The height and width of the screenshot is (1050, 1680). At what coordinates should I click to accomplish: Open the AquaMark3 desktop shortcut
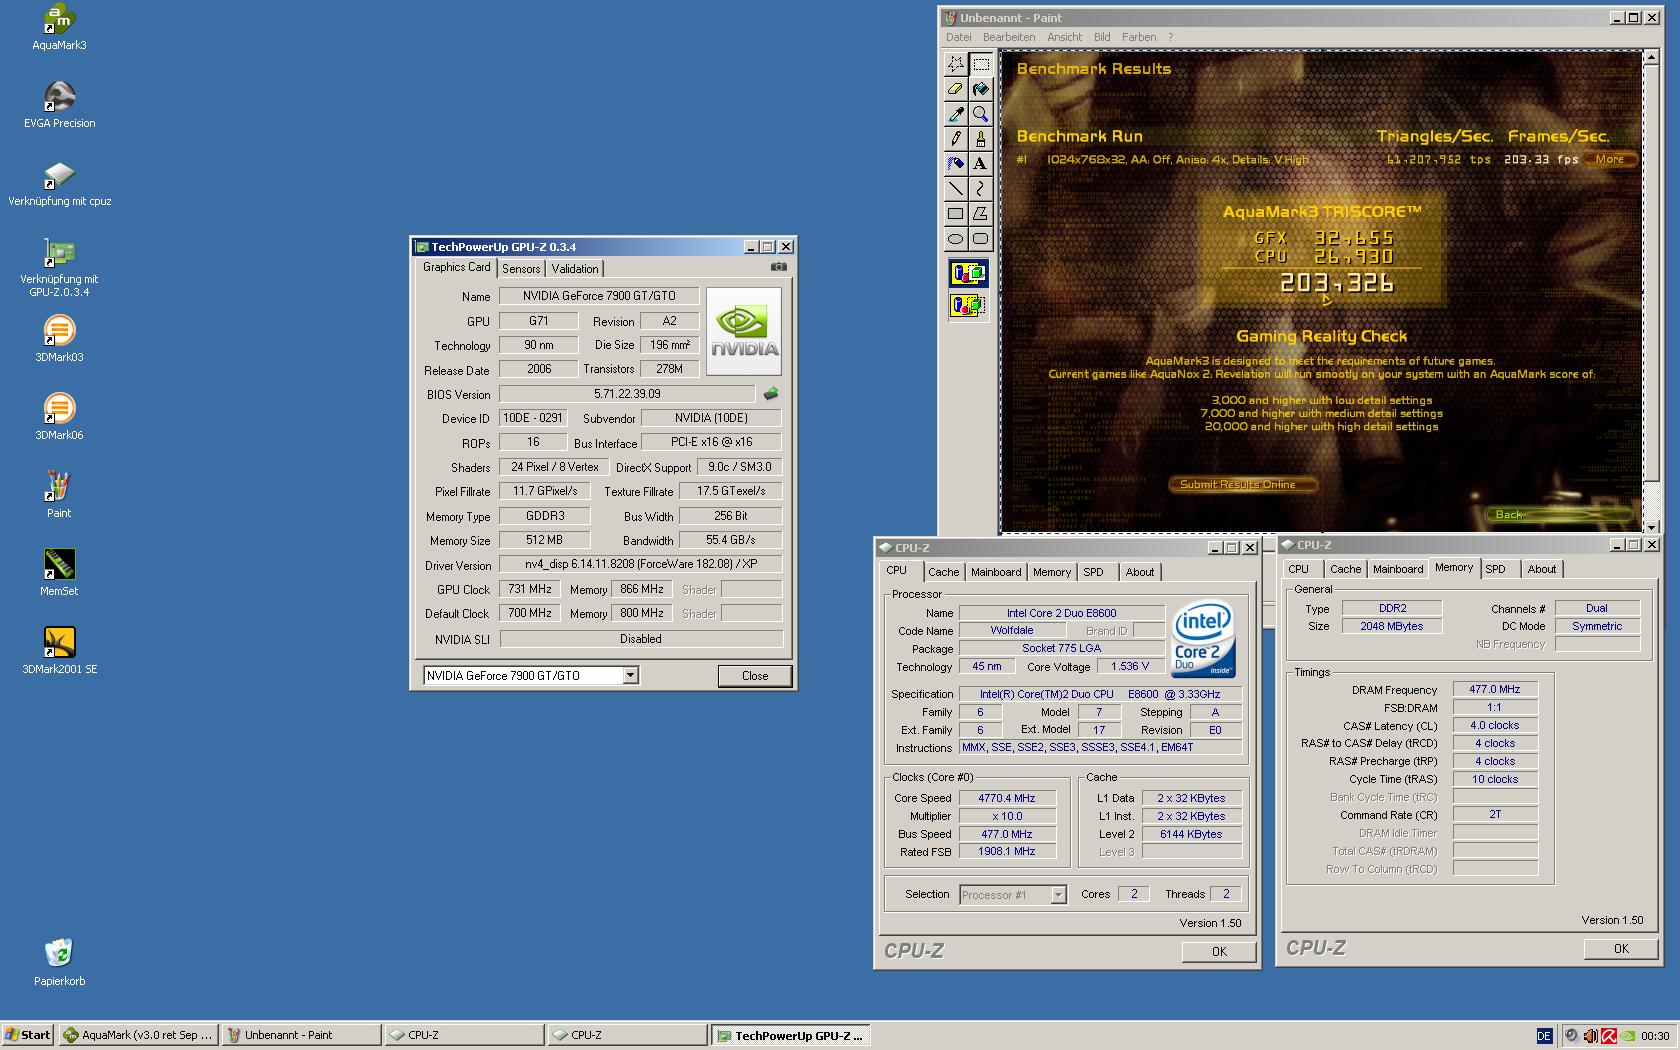[x=59, y=27]
